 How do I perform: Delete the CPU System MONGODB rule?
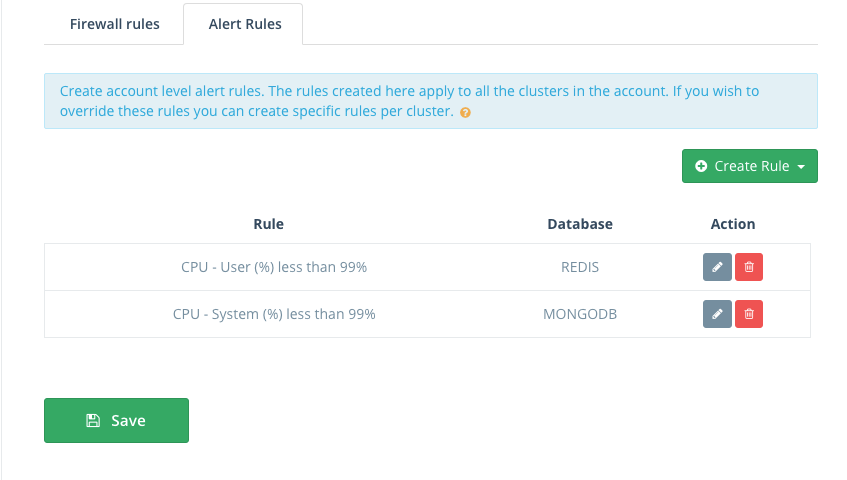pos(749,314)
